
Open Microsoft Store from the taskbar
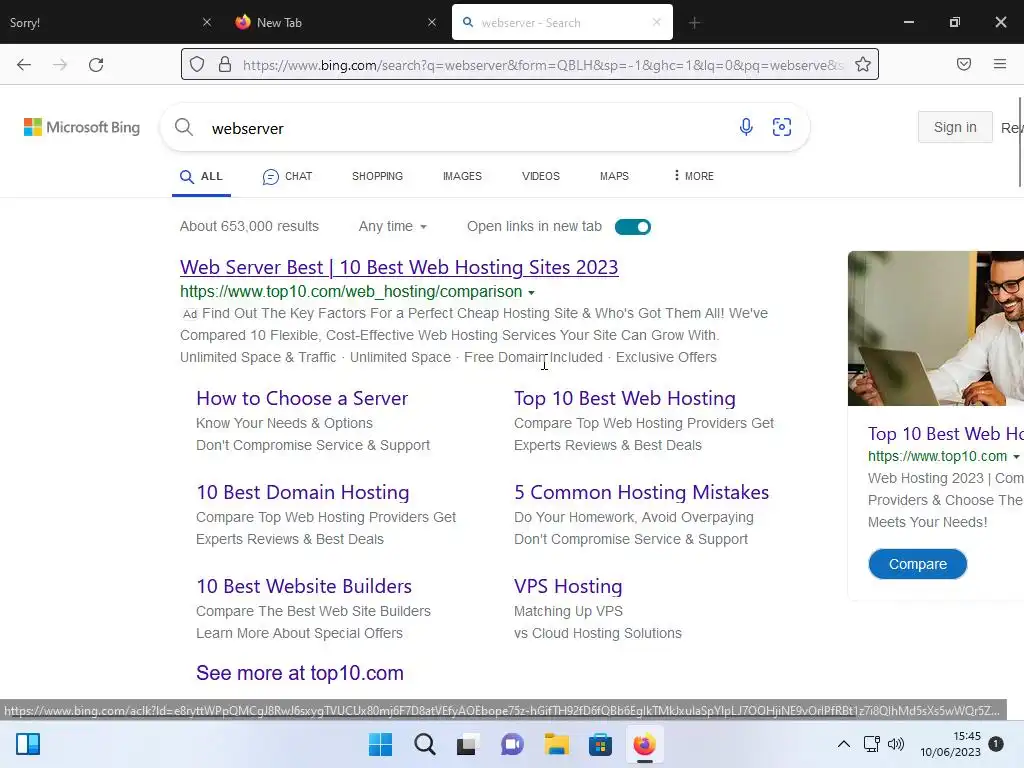click(600, 744)
